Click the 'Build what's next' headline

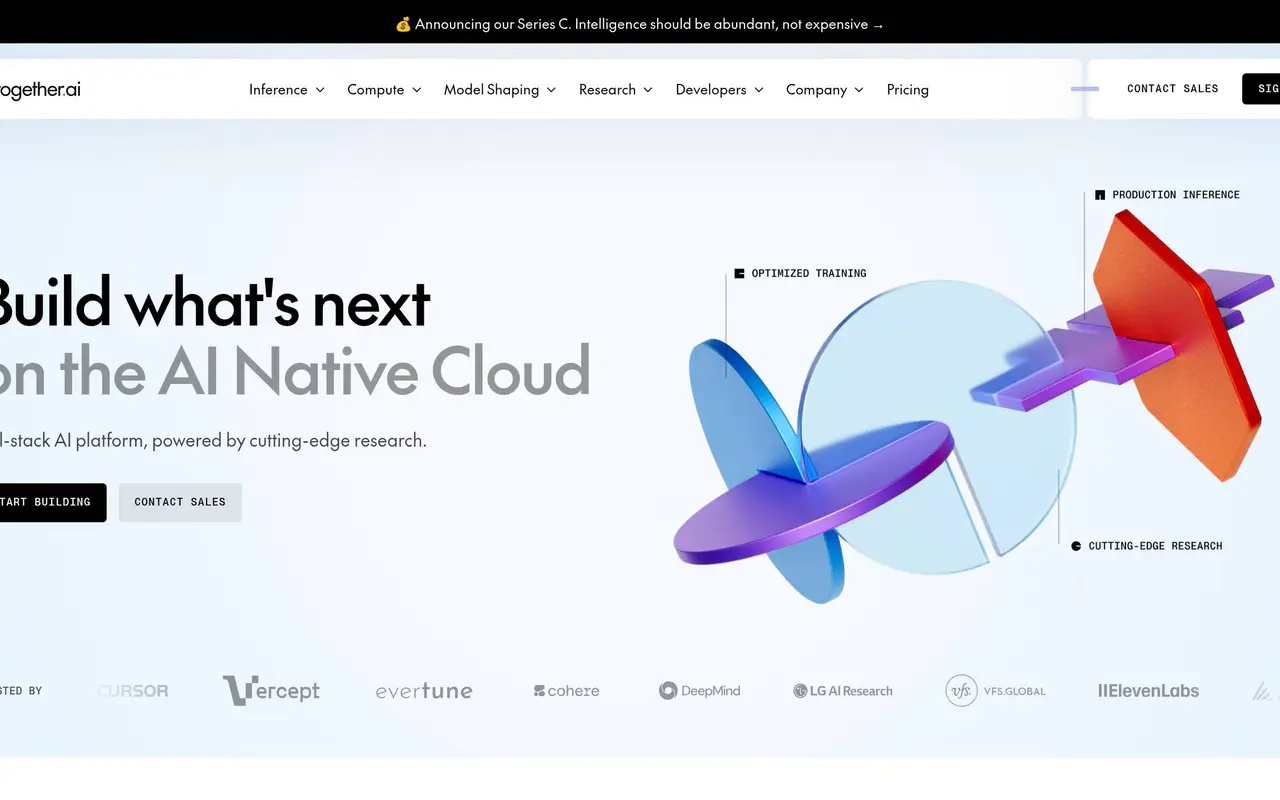215,304
